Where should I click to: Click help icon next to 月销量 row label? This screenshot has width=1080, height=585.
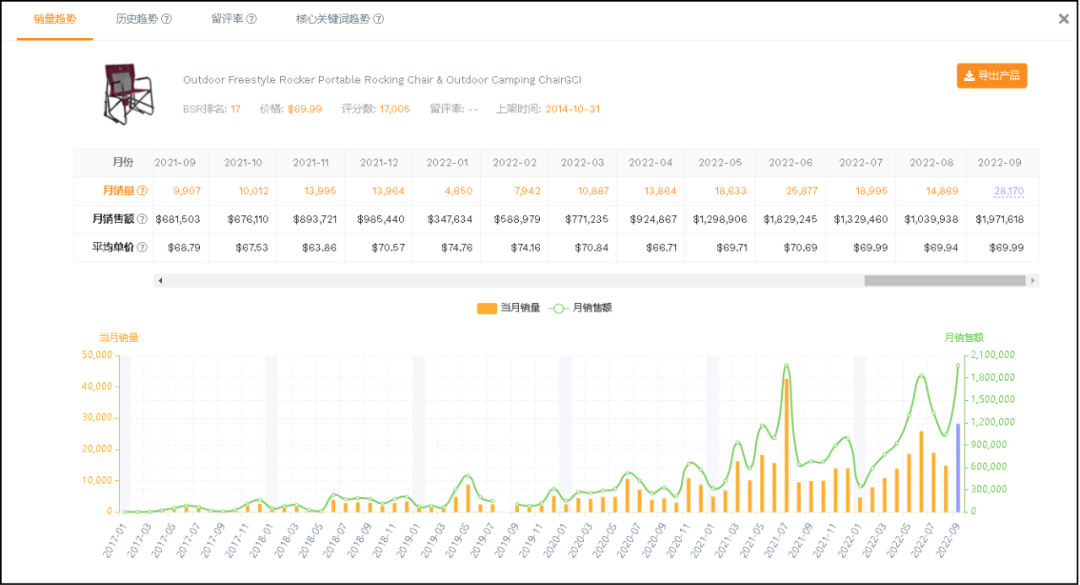click(x=142, y=191)
